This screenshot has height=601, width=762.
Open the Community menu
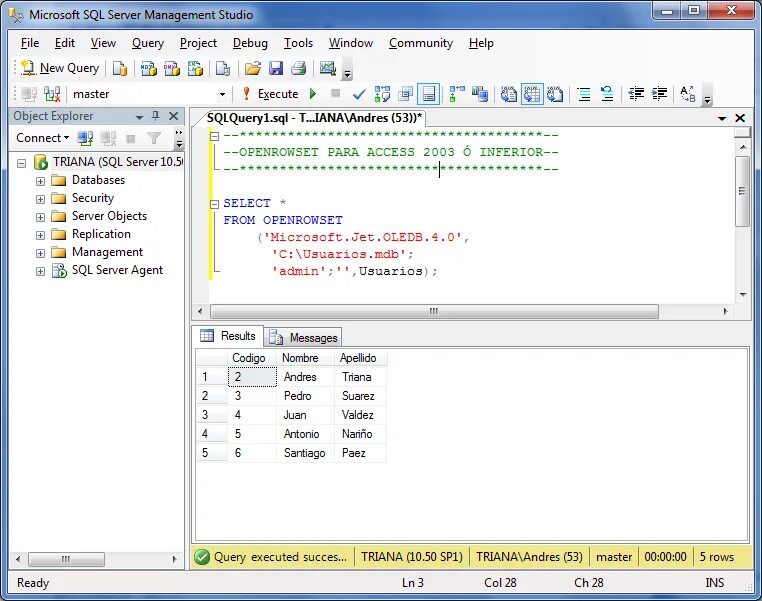pos(421,43)
